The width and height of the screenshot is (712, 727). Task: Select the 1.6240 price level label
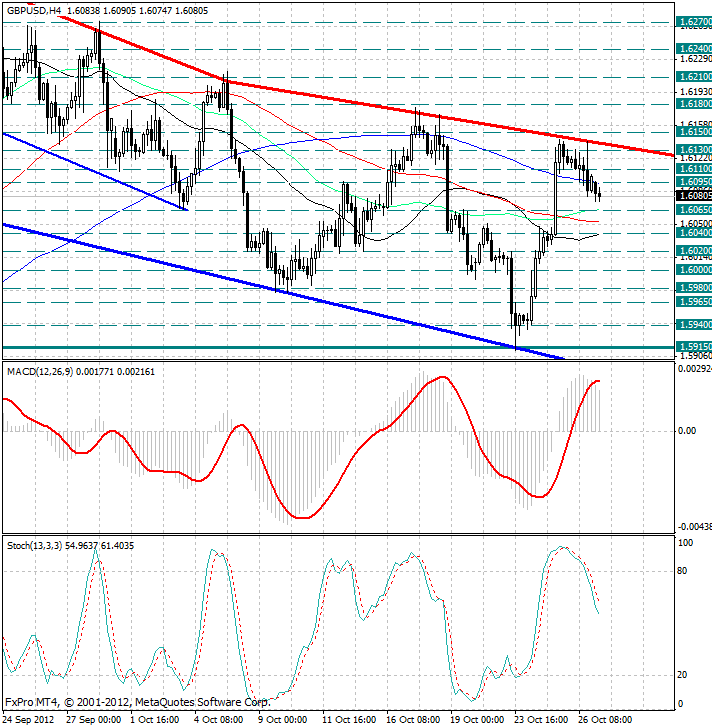click(x=694, y=49)
